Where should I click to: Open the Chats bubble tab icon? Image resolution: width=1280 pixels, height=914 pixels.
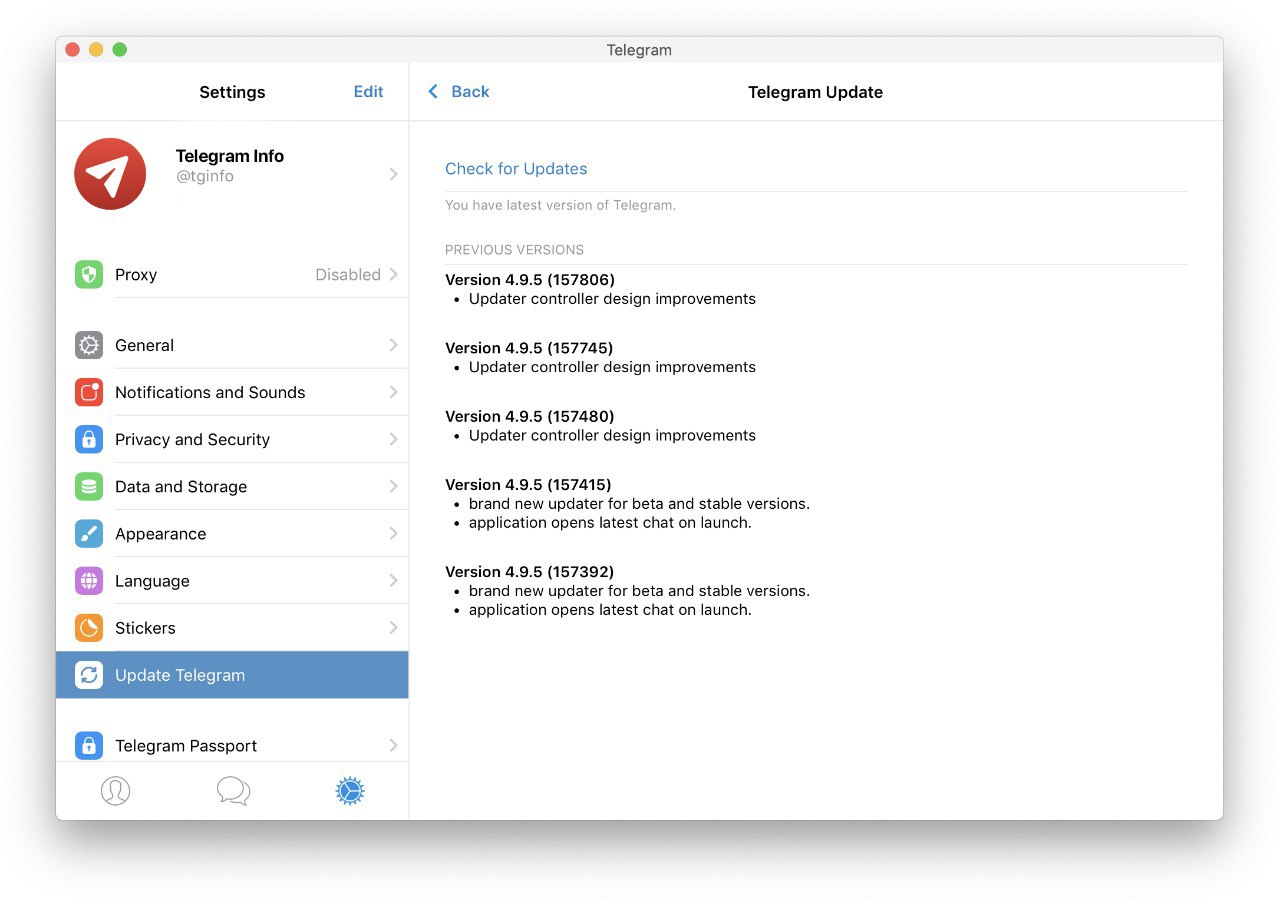pyautogui.click(x=233, y=791)
